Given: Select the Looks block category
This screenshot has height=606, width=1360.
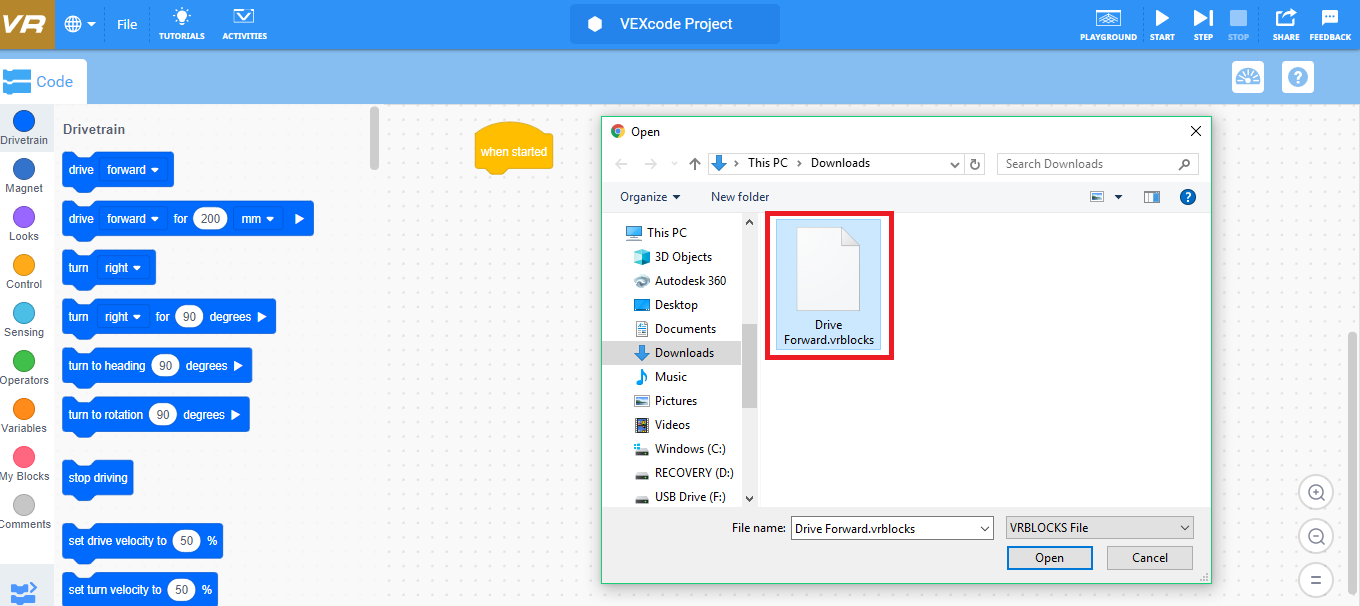Looking at the screenshot, I should [x=24, y=225].
